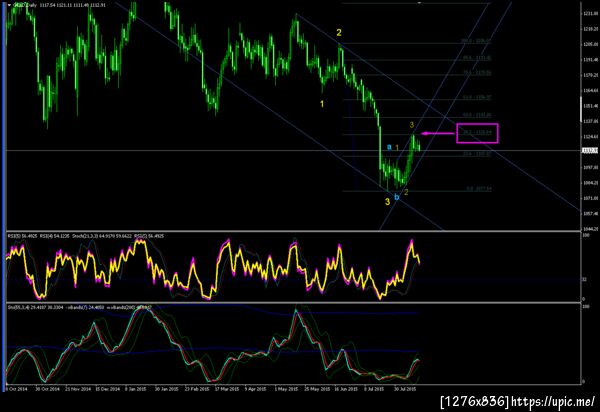Select the blue b wave label
This screenshot has height=412, width=600.
[x=397, y=197]
